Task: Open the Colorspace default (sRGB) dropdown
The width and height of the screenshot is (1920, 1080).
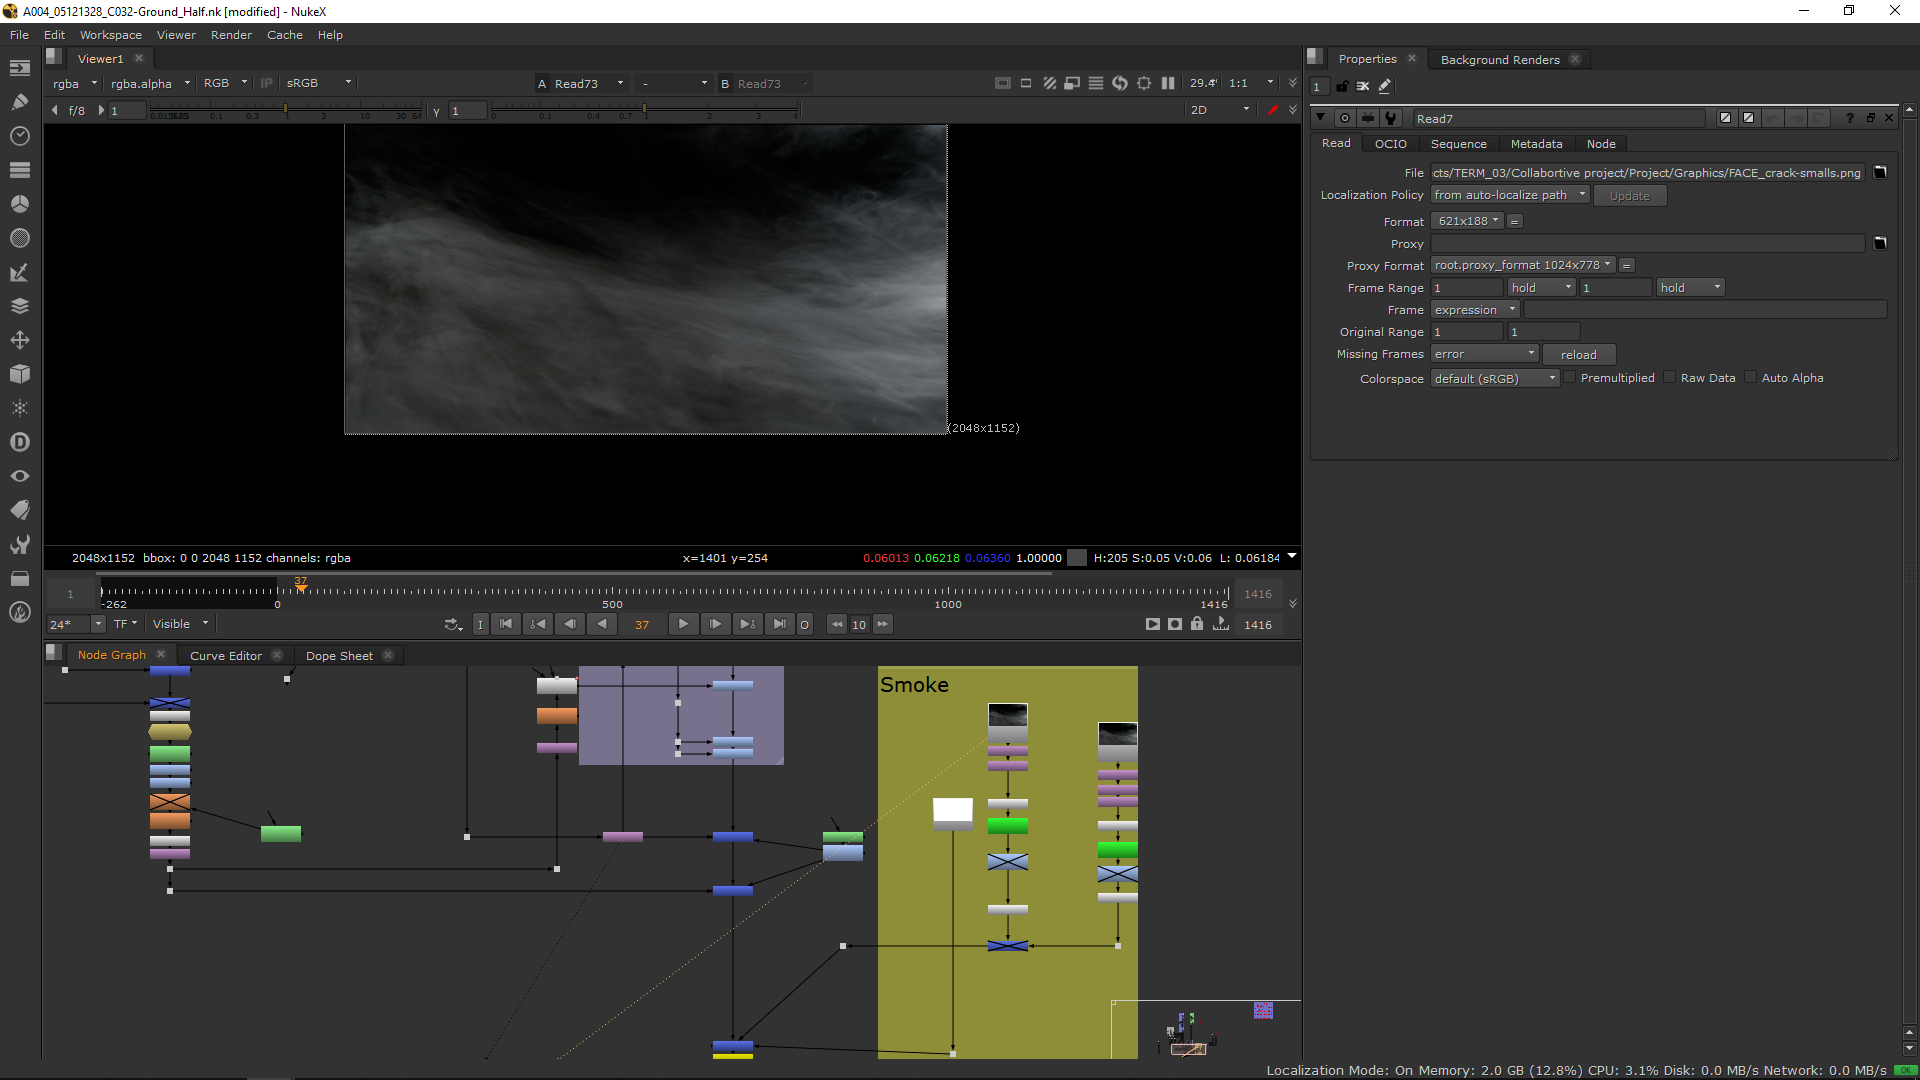Action: pos(1494,379)
